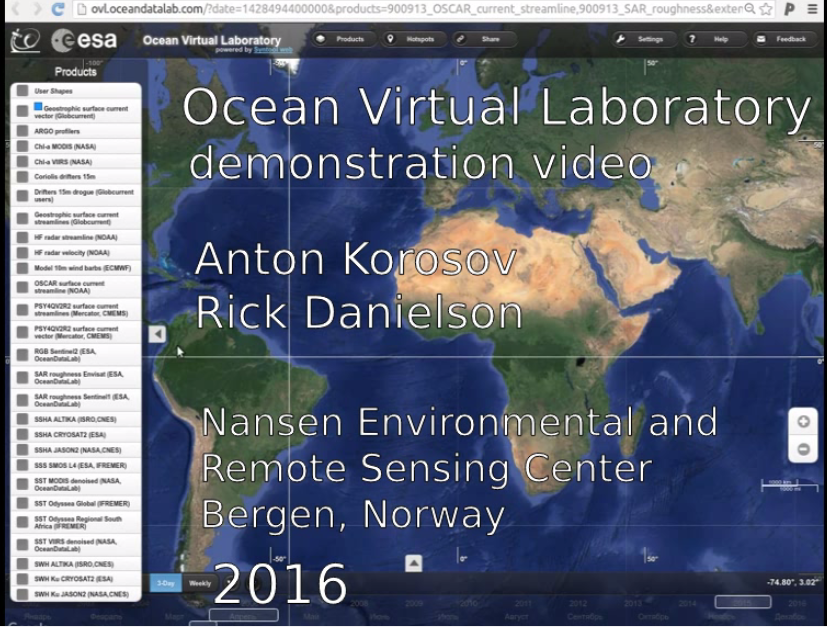Click the Ocean Virtual Laboratory header title
Viewport: 827px width, 627px height.
click(211, 40)
